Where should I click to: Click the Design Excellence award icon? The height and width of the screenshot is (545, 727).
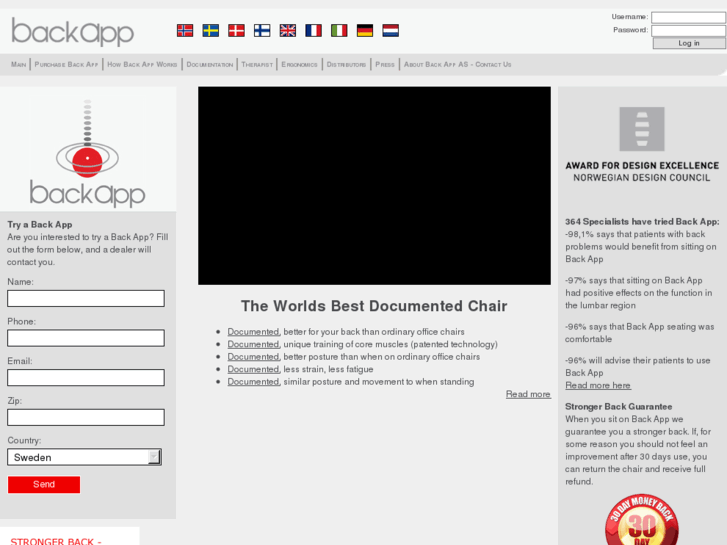(x=642, y=129)
